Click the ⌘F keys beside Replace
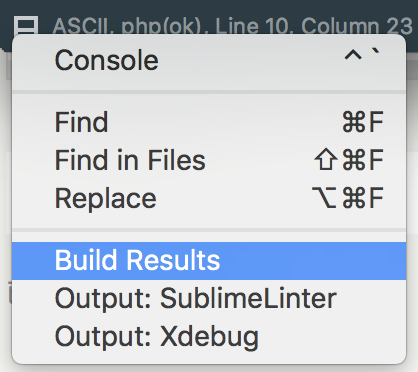 (x=363, y=198)
